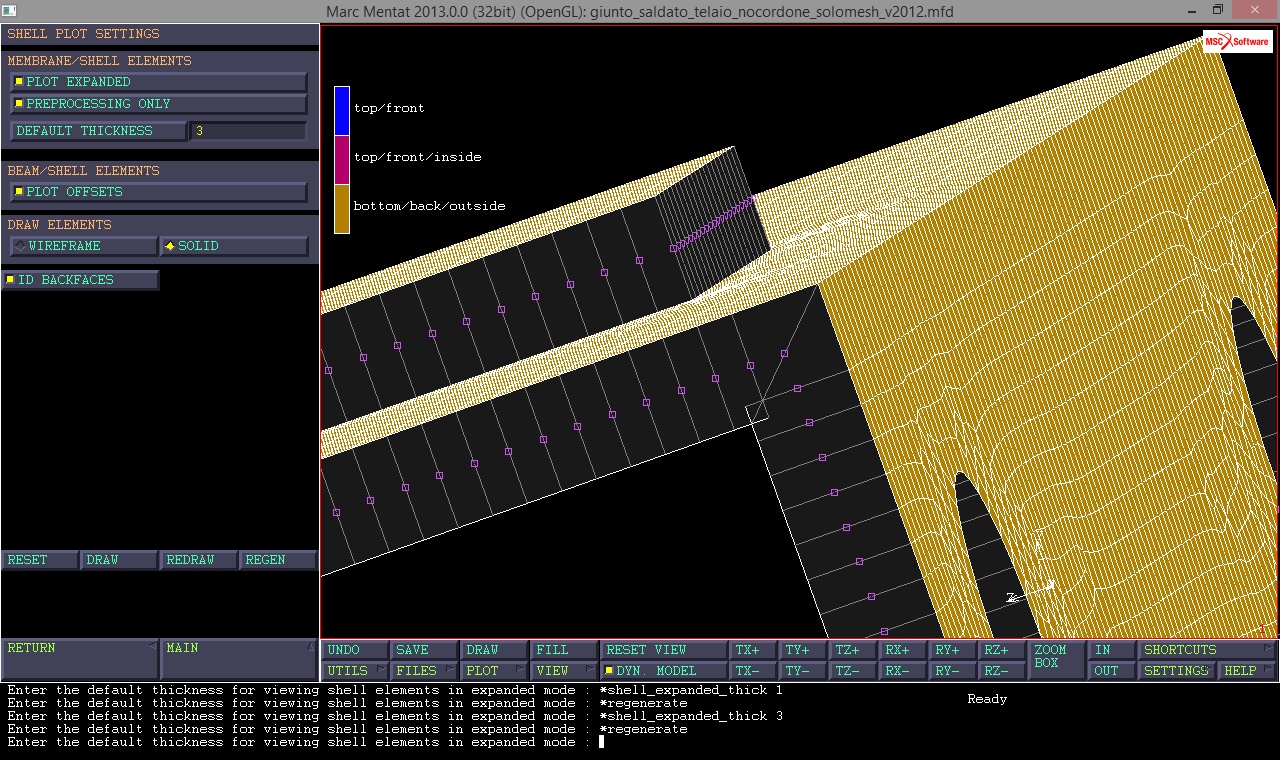Go to the MAIN menu
Screen dimensions: 1280x760
238,659
